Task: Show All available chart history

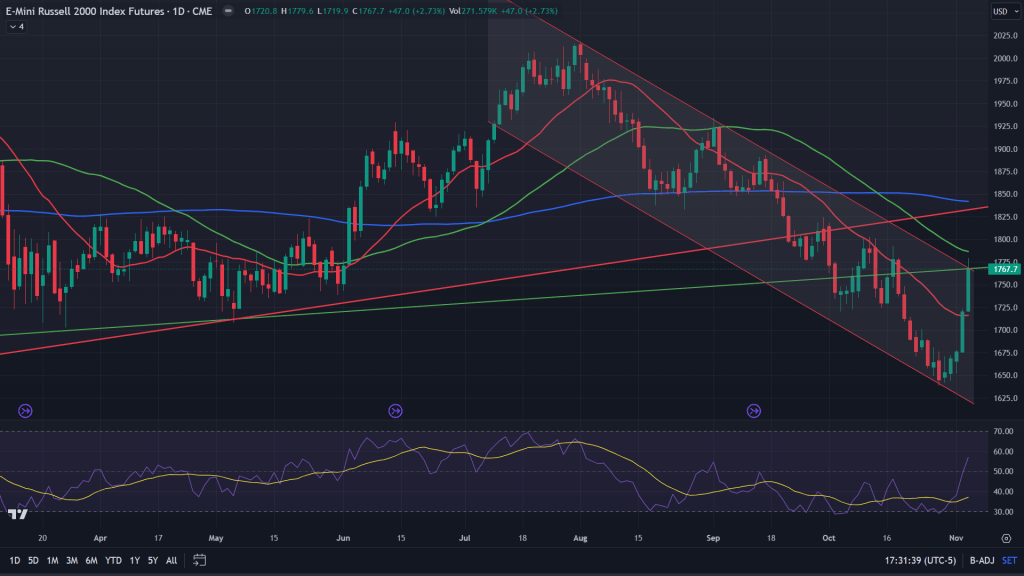Action: [x=172, y=560]
